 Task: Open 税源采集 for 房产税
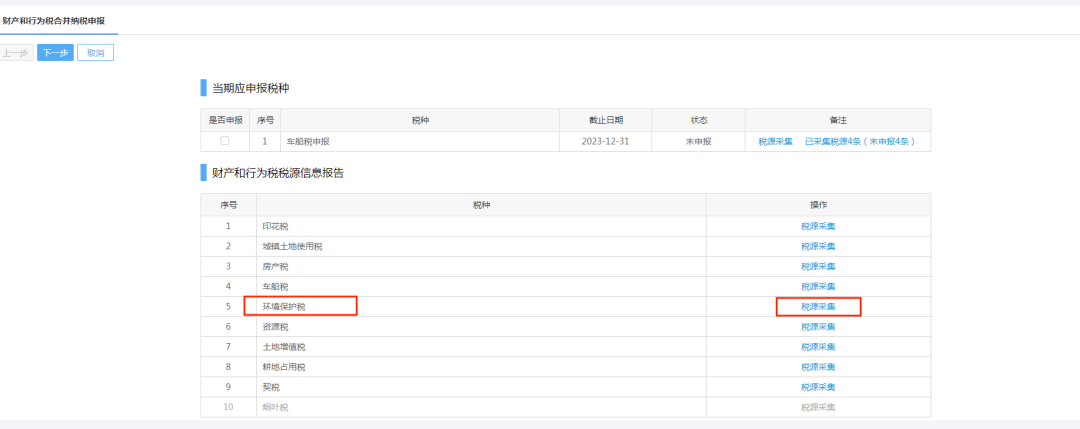click(818, 266)
